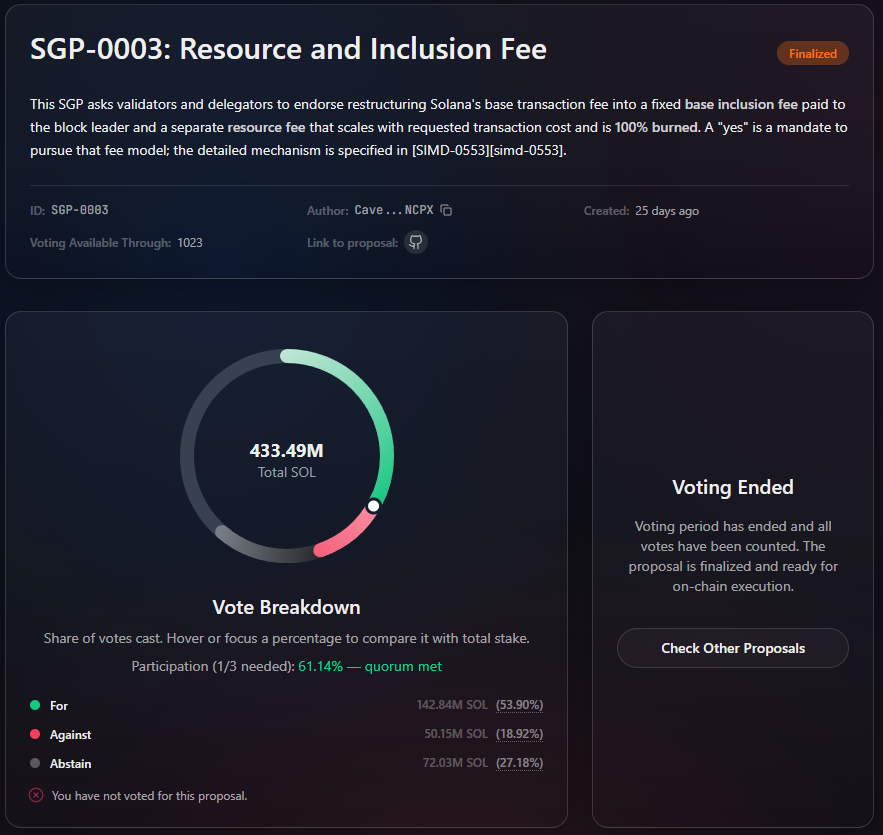Click the bold 'resource fee' text
Viewport: 883px width, 835px height.
click(x=266, y=127)
